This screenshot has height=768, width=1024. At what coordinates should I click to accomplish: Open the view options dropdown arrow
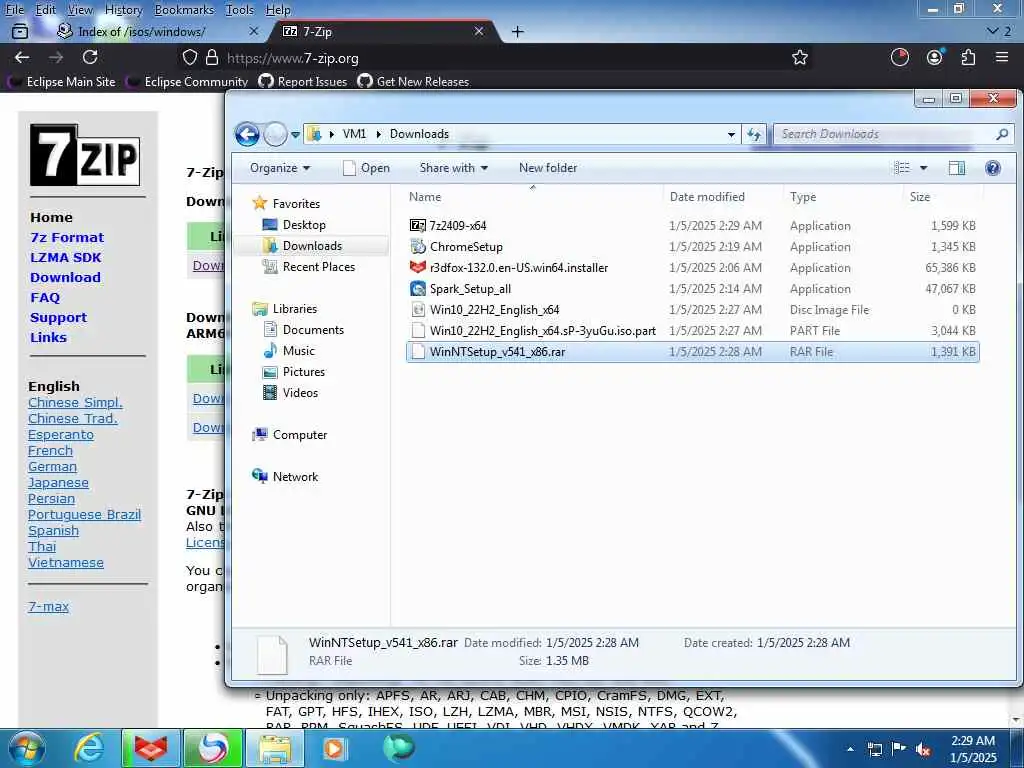[x=923, y=168]
